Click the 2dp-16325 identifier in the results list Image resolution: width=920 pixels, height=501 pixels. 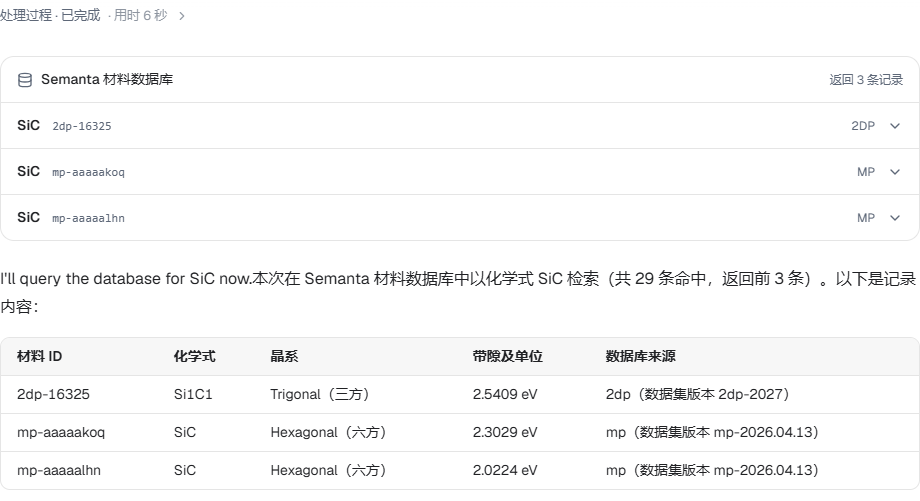[x=82, y=126]
